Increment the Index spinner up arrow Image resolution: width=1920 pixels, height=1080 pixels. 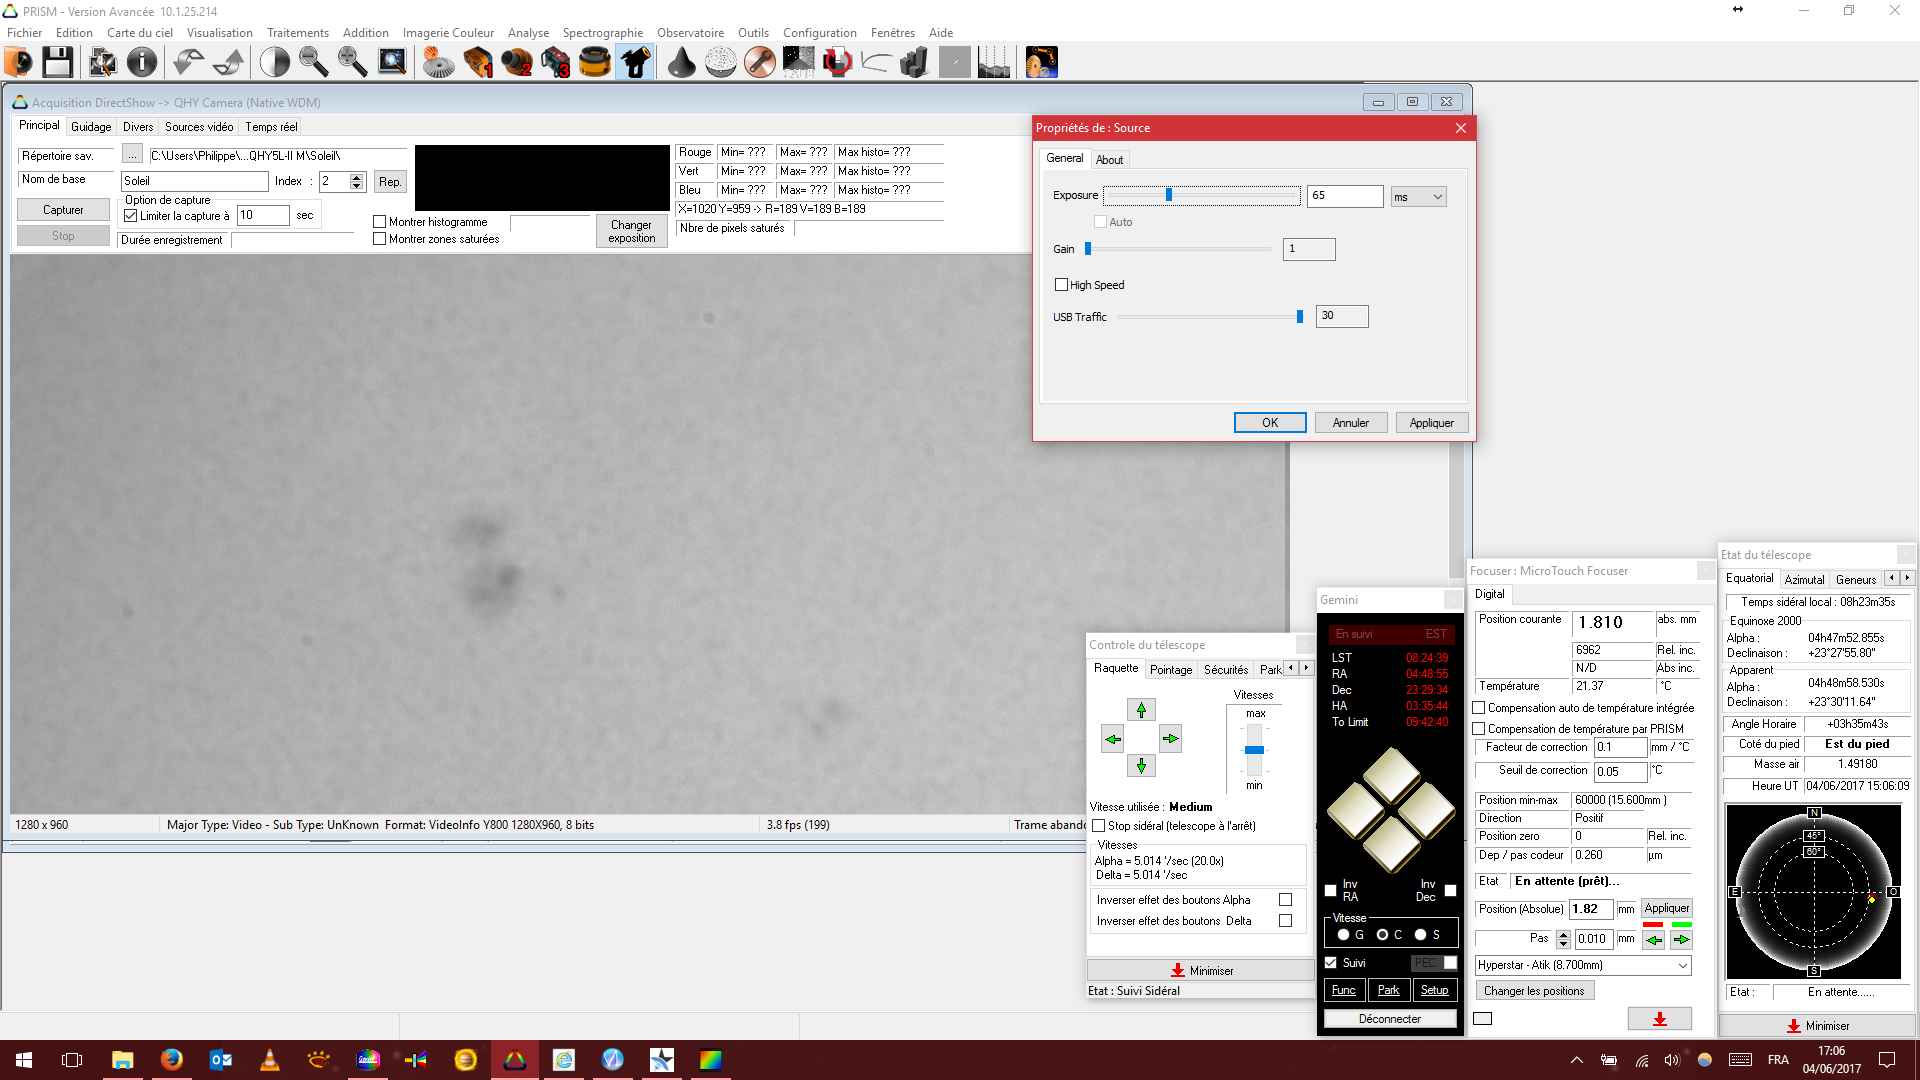[x=357, y=177]
